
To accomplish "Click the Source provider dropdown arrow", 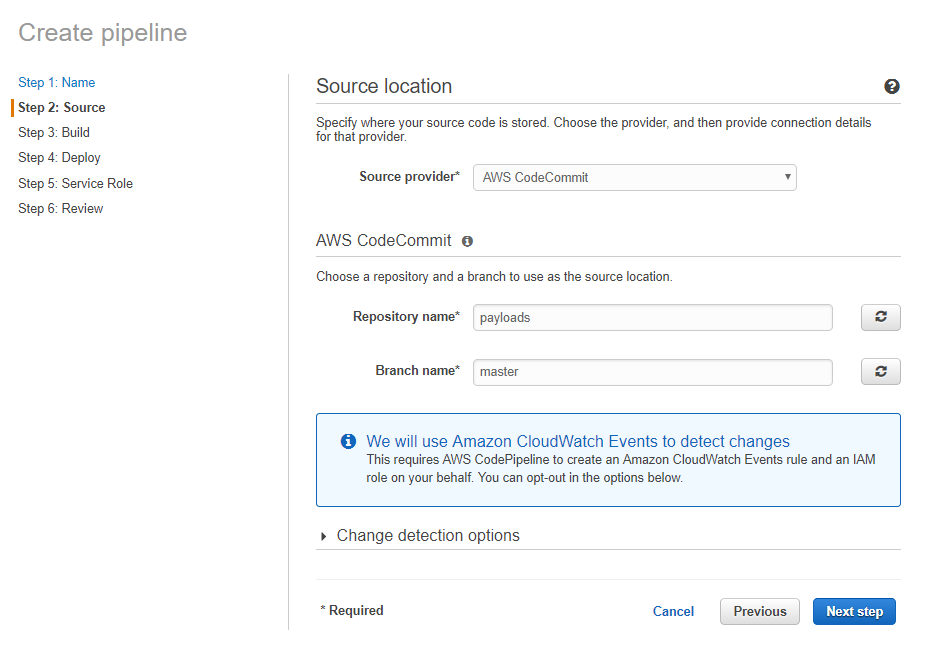I will pyautogui.click(x=787, y=177).
